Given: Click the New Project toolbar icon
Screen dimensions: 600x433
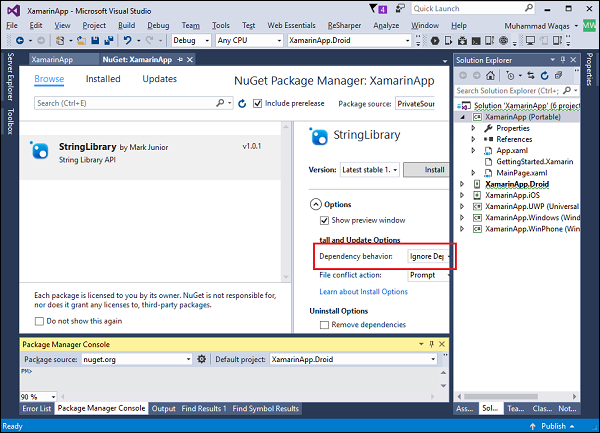Looking at the screenshot, I should tap(60, 40).
